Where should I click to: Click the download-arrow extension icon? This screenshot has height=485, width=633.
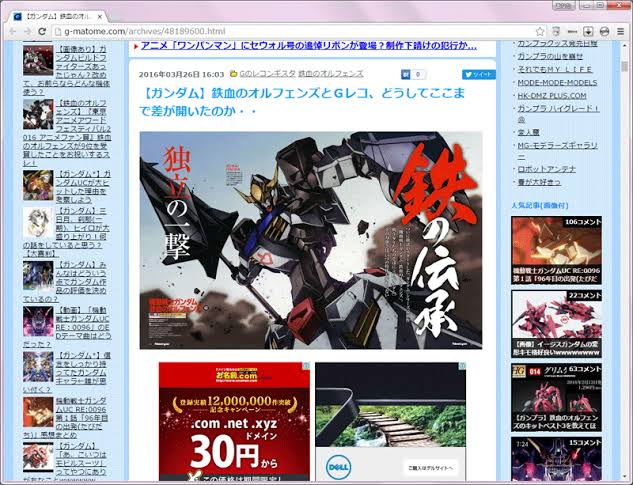[588, 31]
